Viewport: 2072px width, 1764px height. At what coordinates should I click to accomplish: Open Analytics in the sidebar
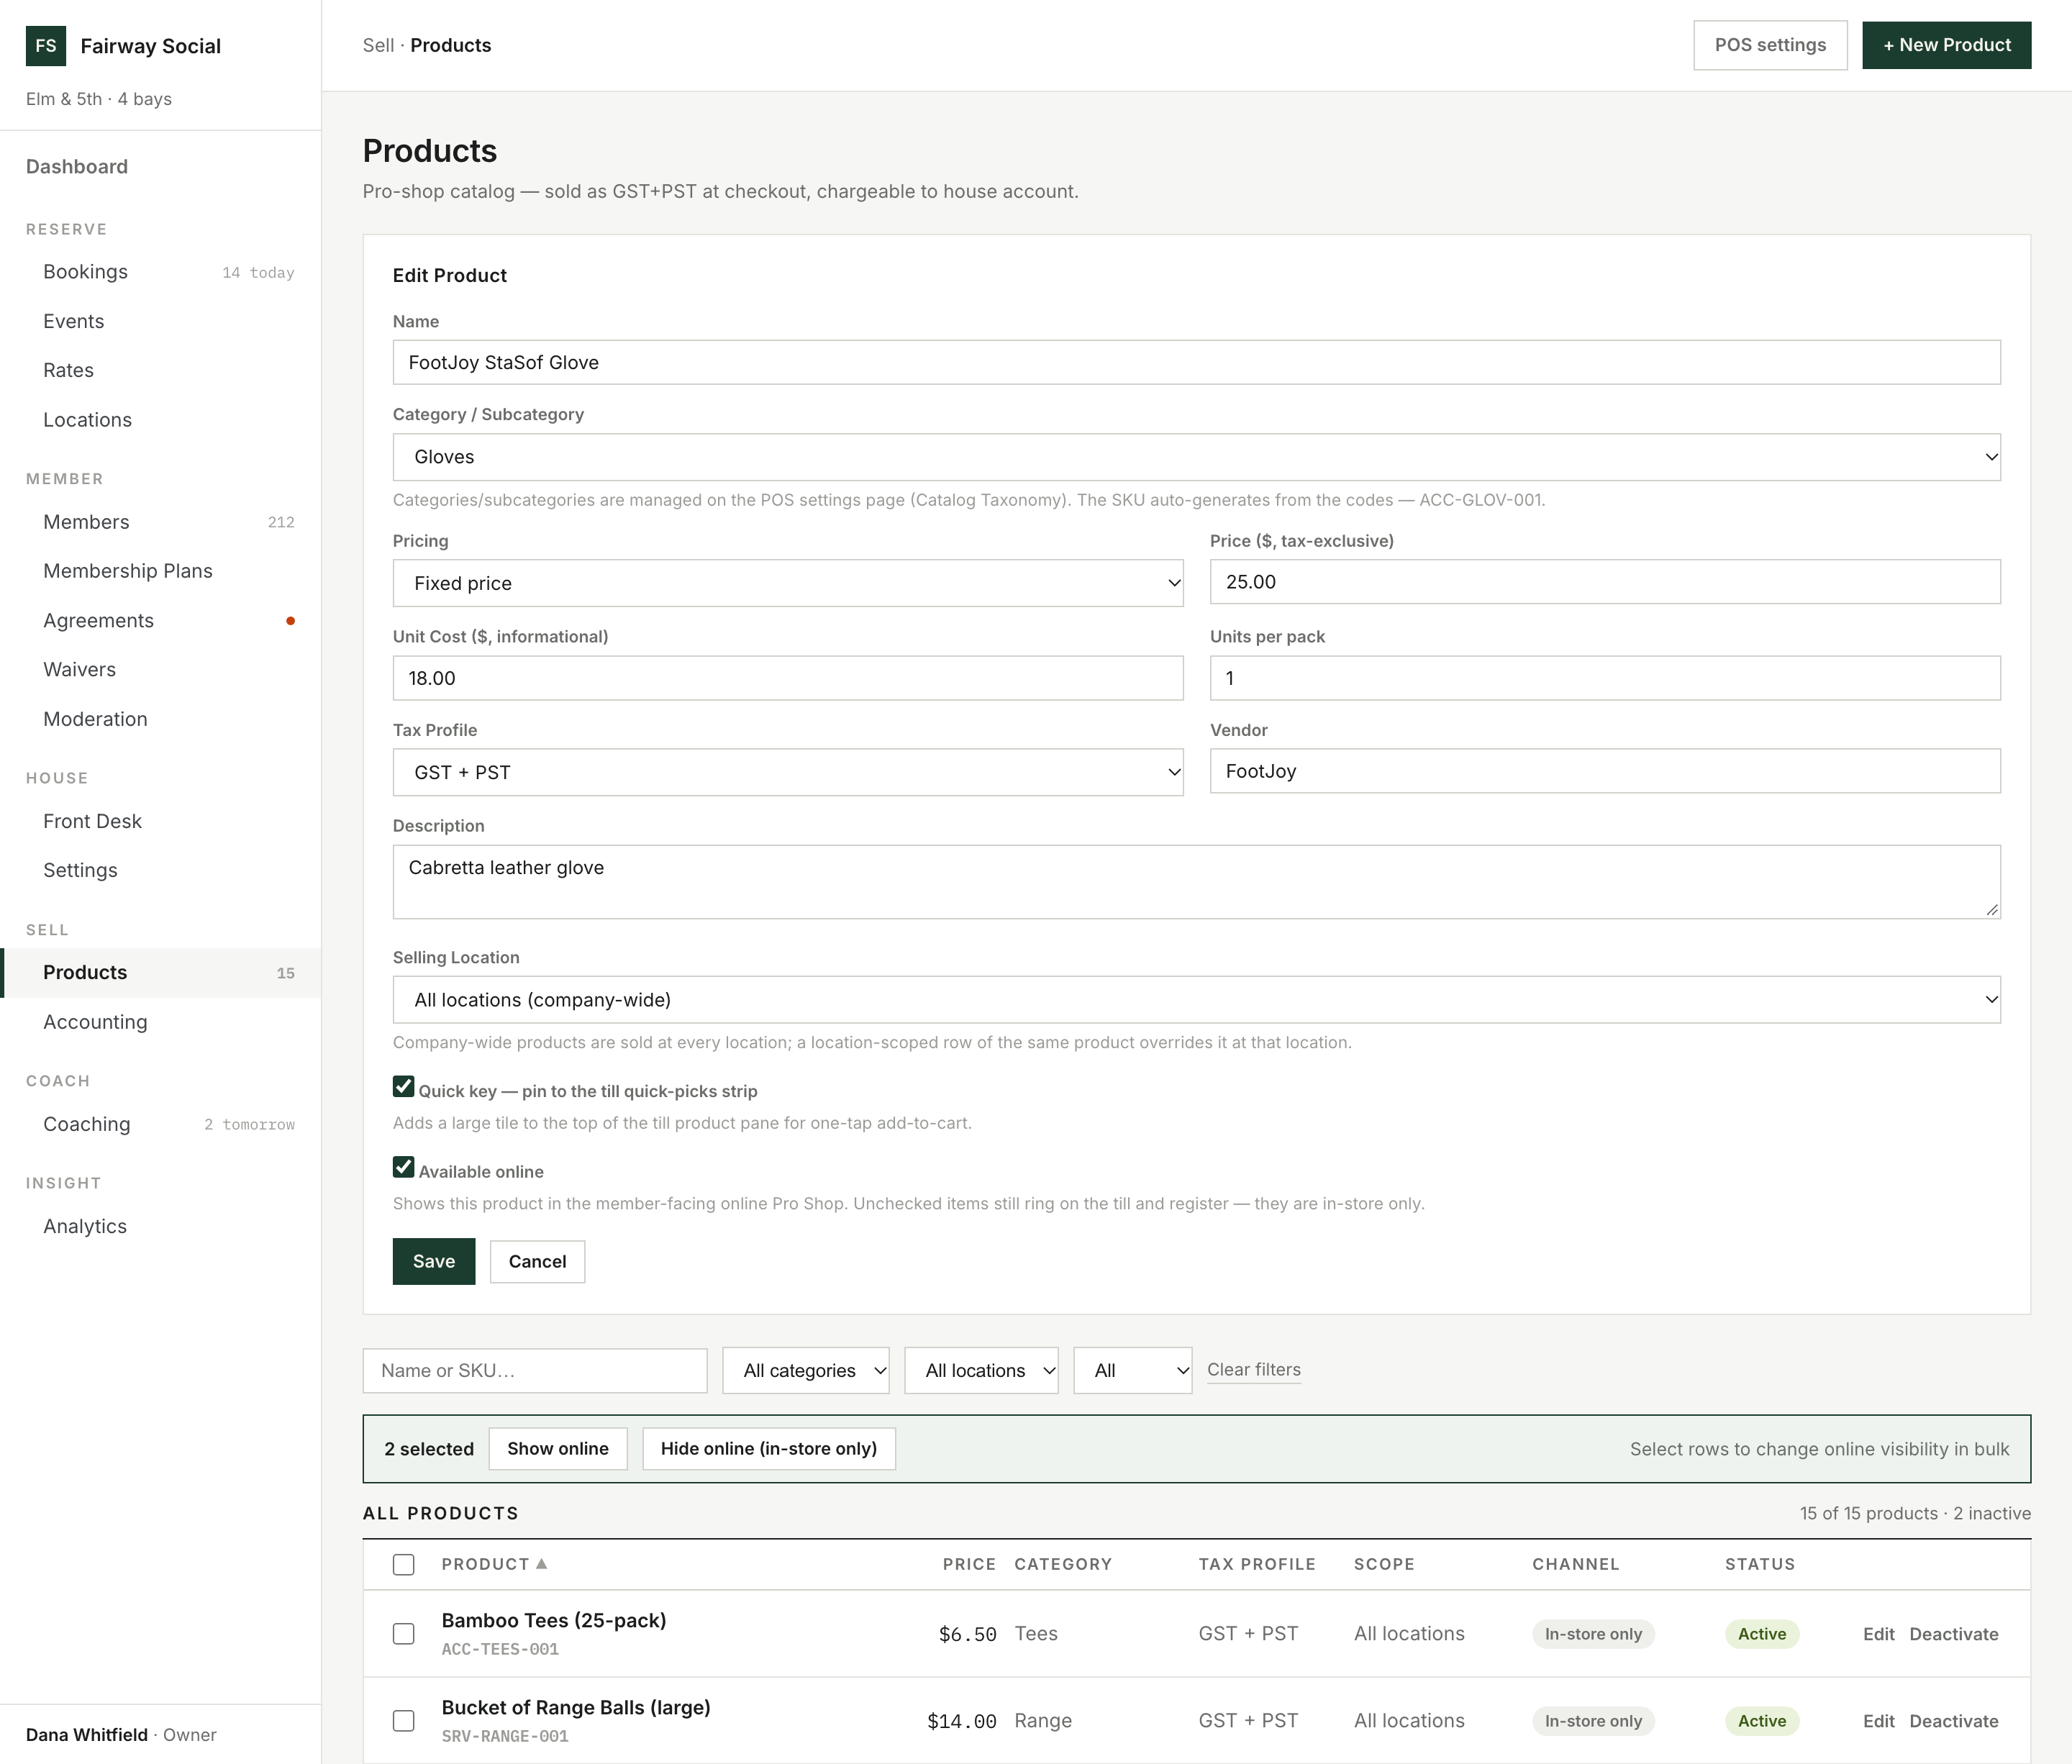click(160, 1226)
